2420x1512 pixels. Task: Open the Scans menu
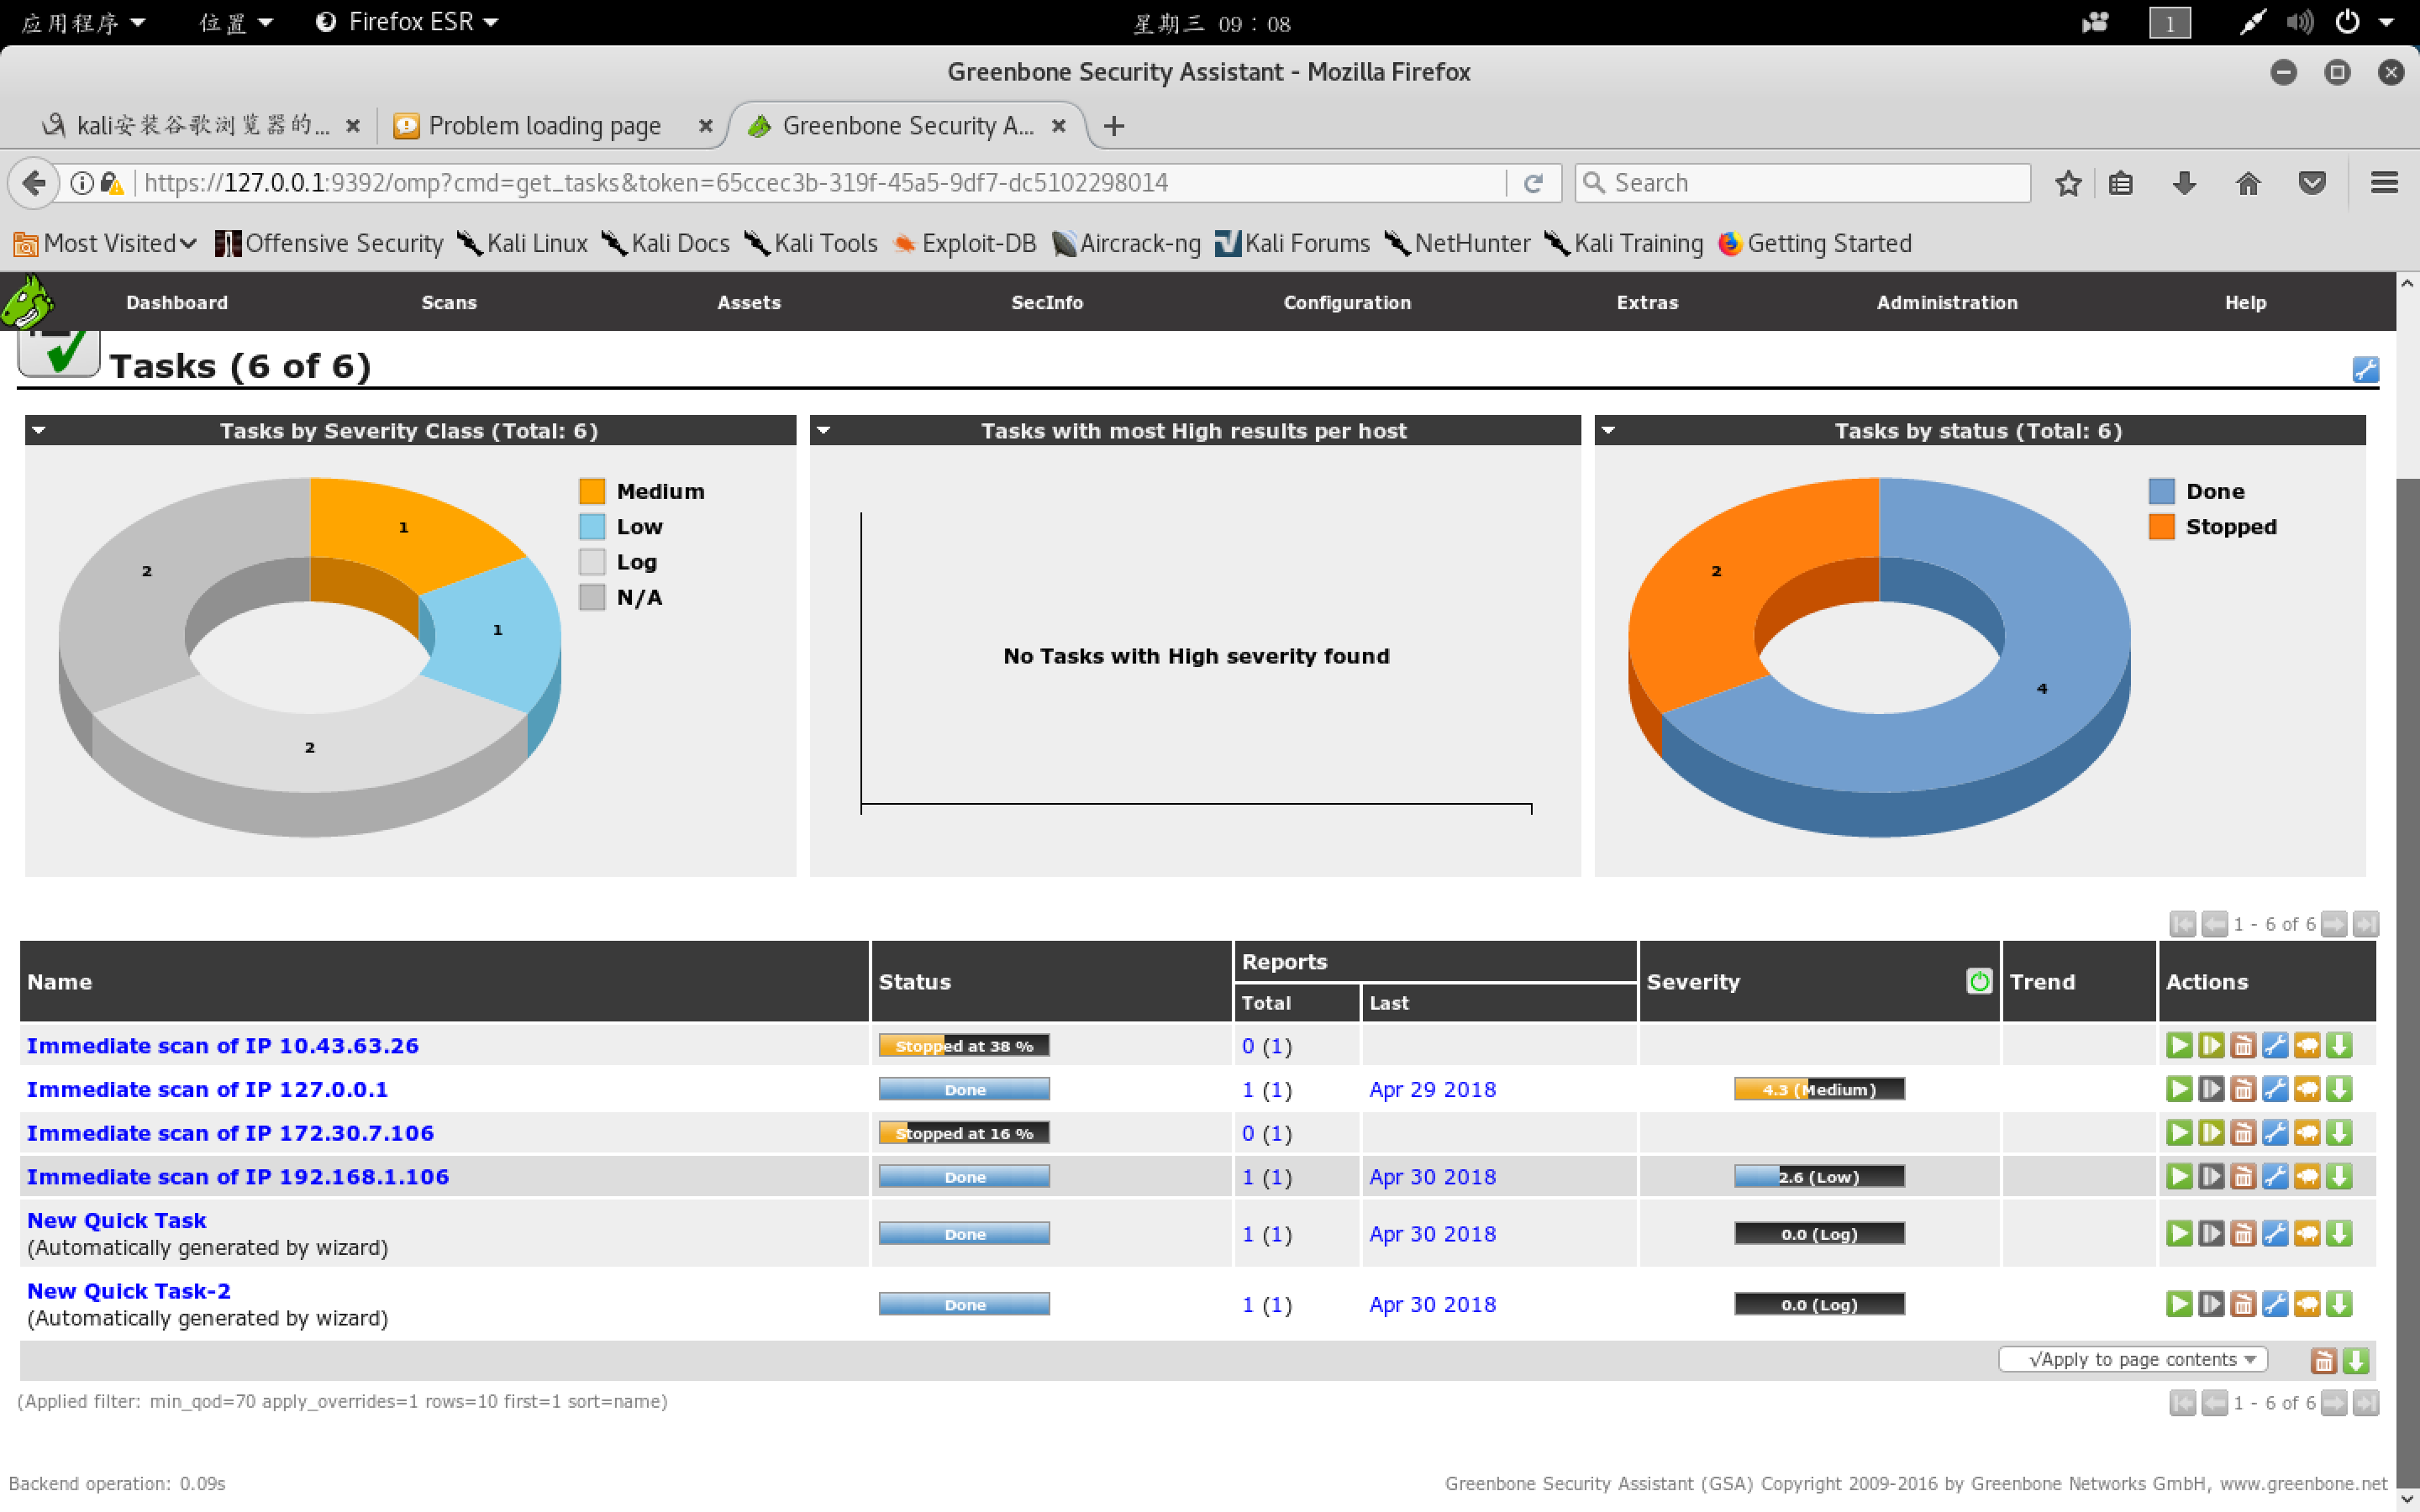point(449,302)
